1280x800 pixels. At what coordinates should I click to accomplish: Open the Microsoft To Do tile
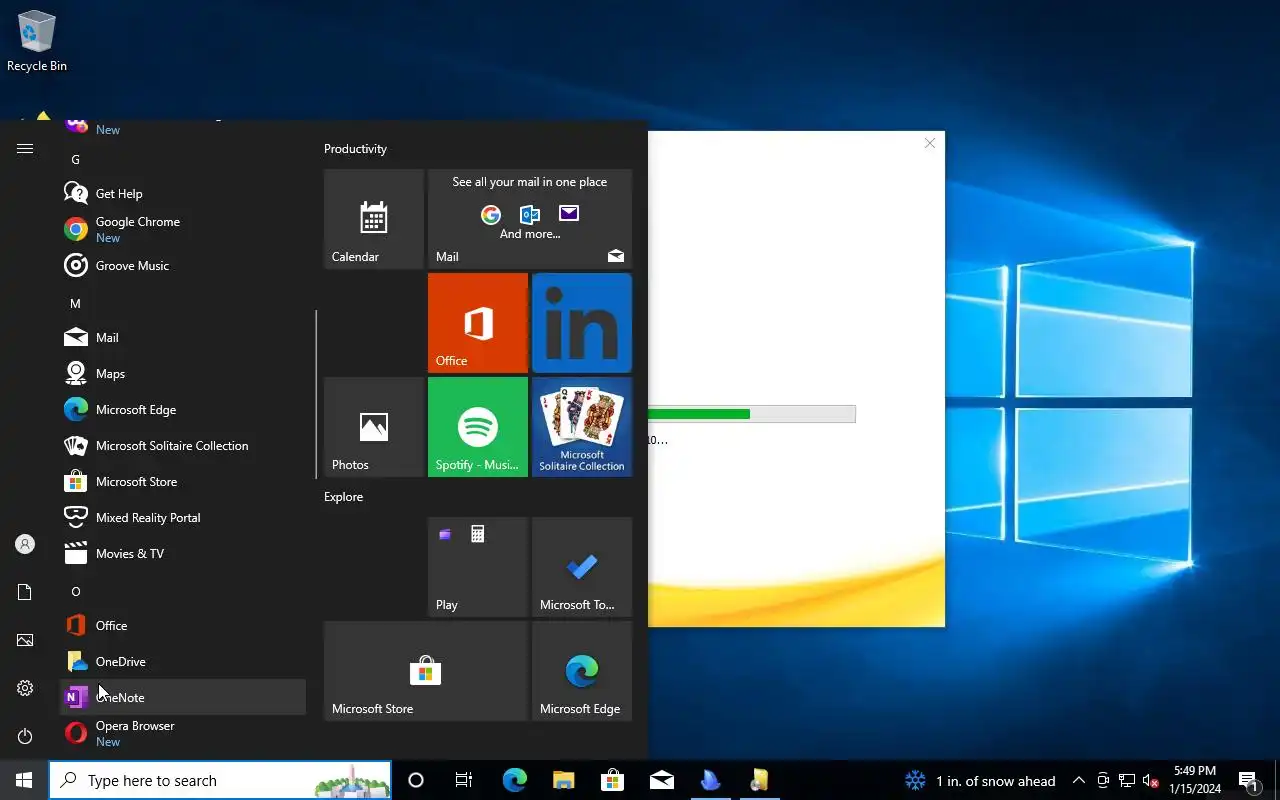(x=582, y=567)
